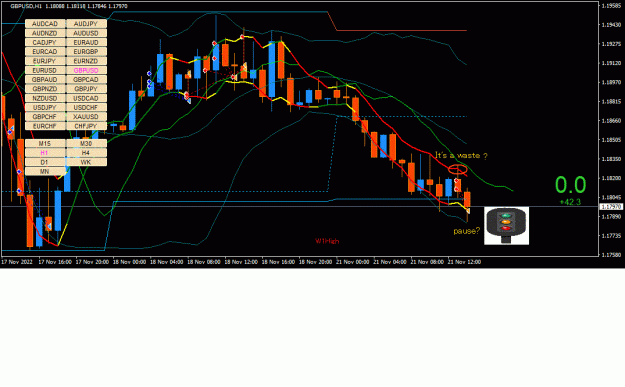
Task: Click the 1.19585 price scale value
Action: pos(611,6)
